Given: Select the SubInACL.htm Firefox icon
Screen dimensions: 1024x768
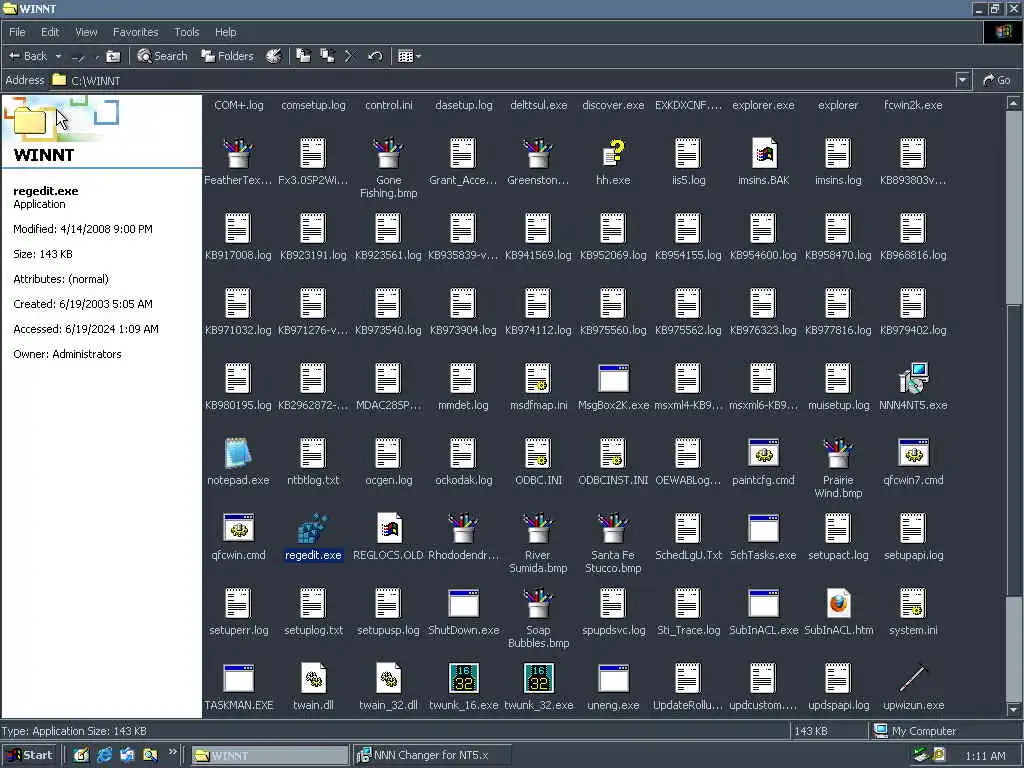Looking at the screenshot, I should [838, 603].
